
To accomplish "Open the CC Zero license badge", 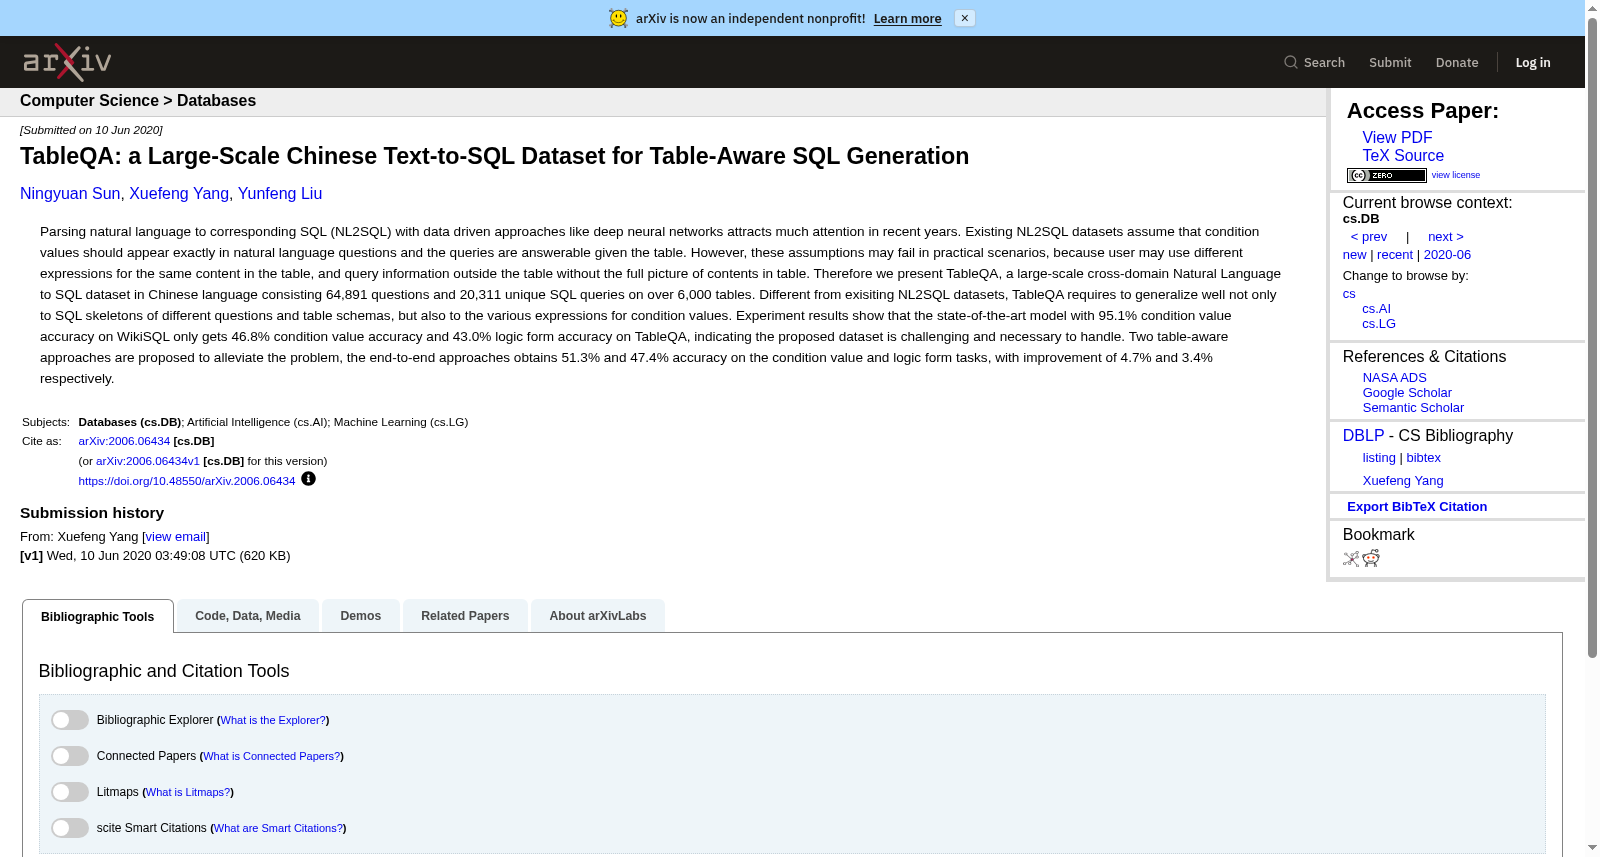I will (x=1386, y=175).
